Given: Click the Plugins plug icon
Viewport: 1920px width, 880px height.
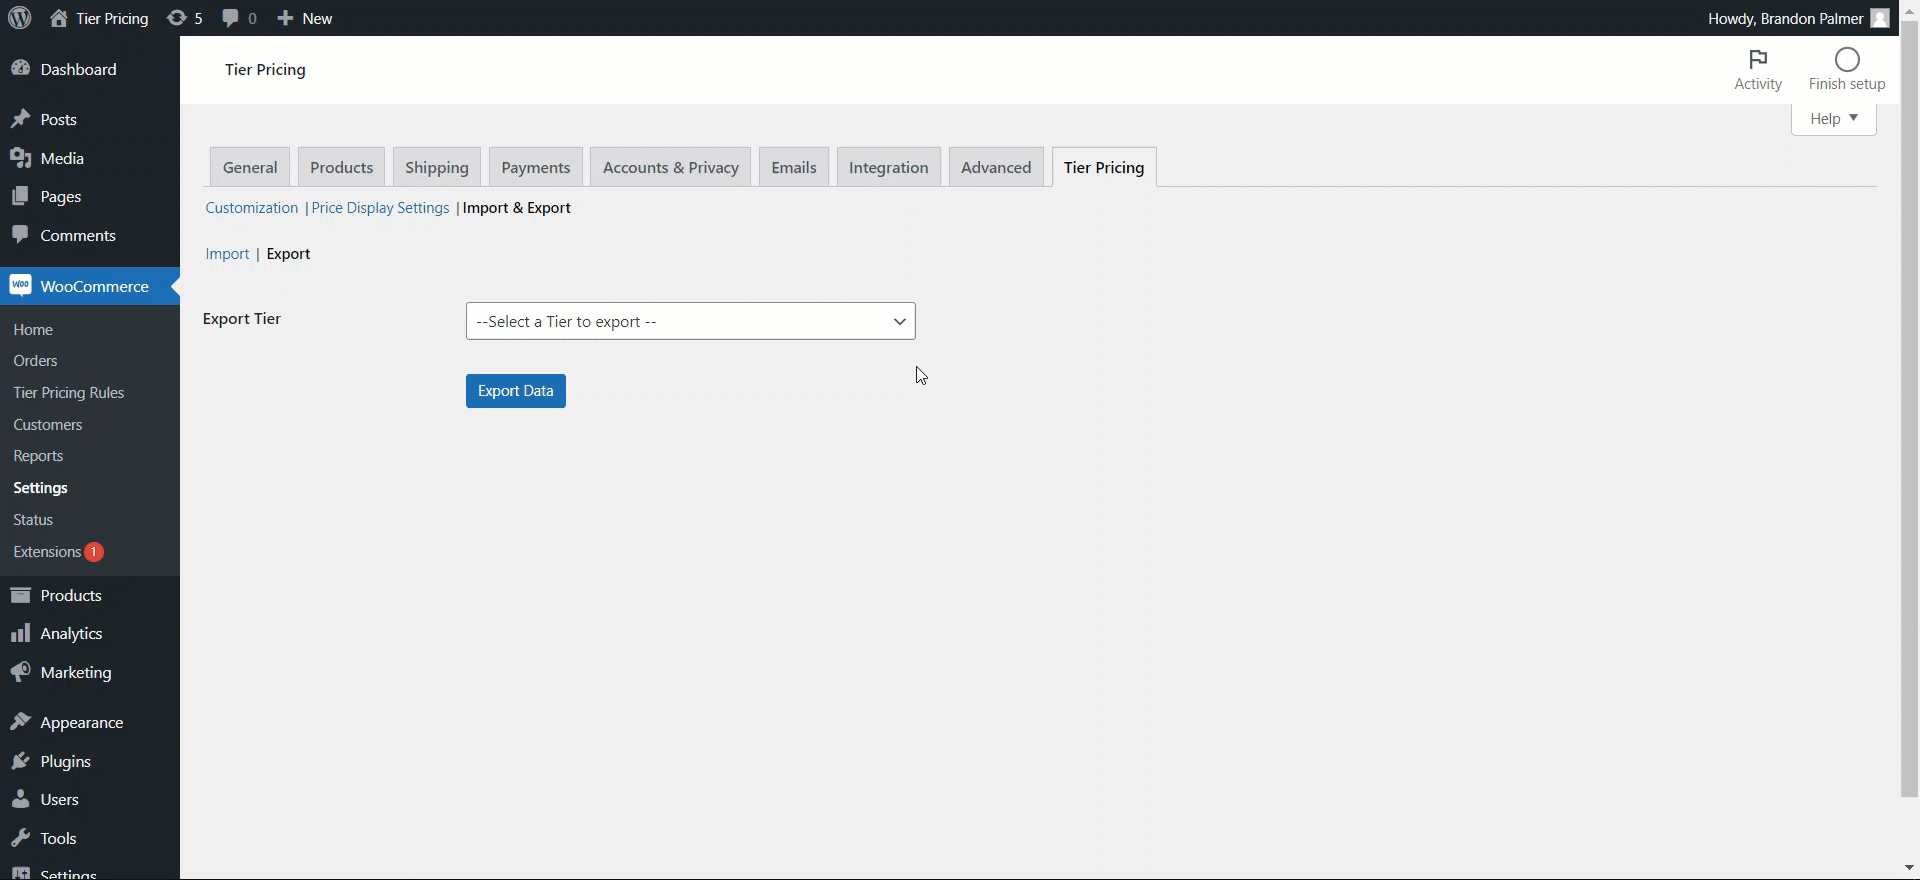Looking at the screenshot, I should click(x=20, y=761).
